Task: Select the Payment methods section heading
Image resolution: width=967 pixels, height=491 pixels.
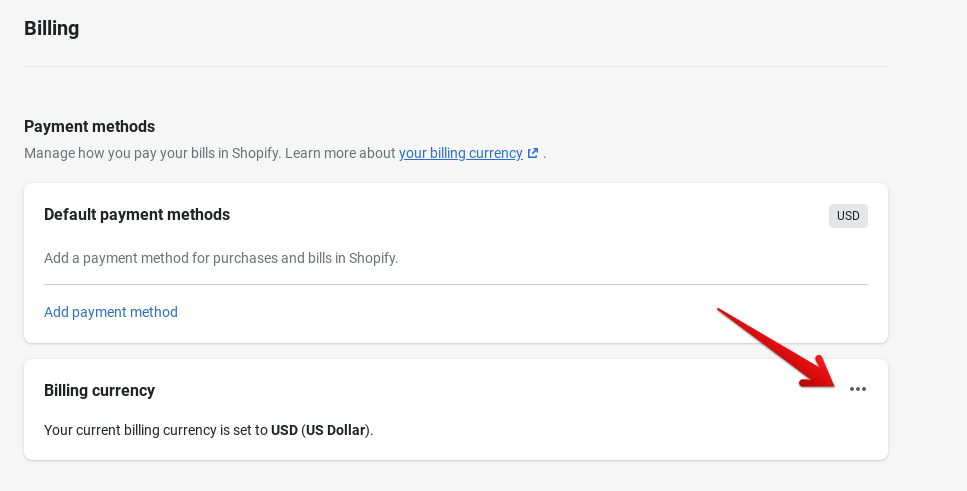Action: pos(89,127)
